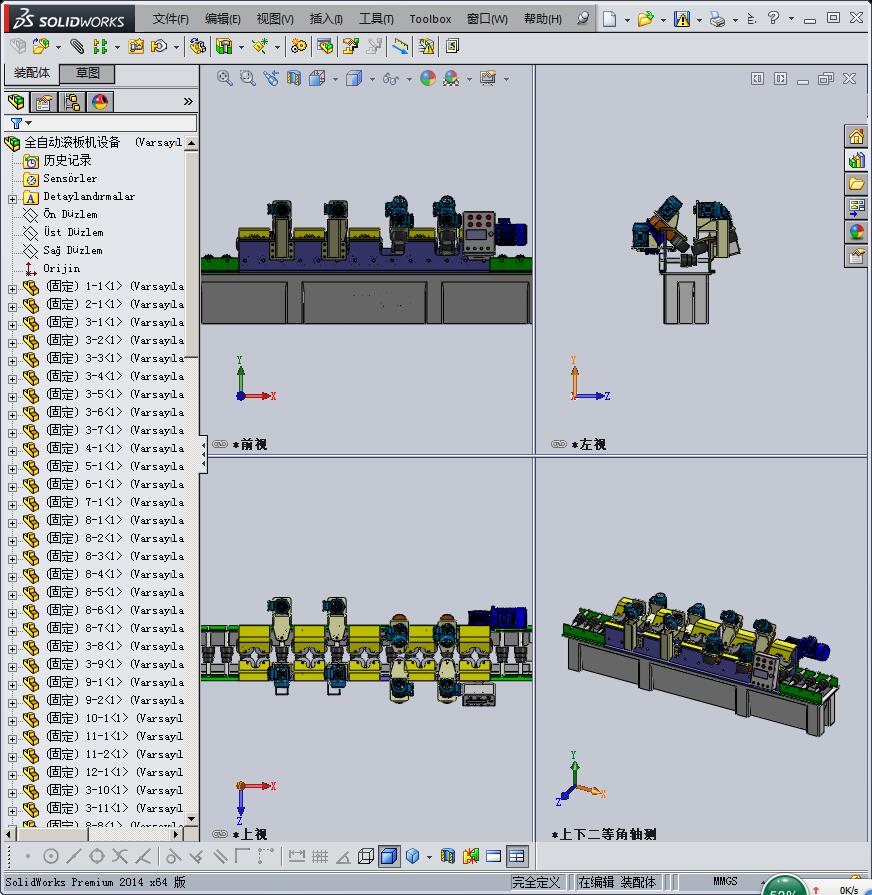Open the 工具(T) menu

376,19
